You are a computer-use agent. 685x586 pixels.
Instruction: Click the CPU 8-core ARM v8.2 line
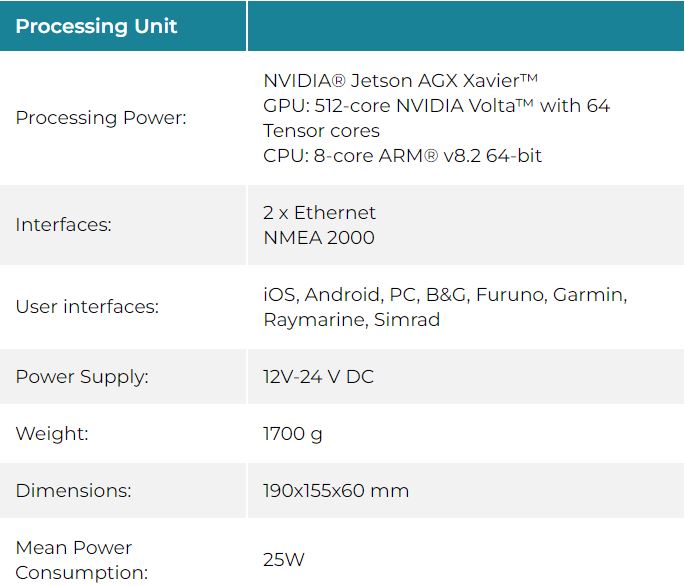click(x=402, y=156)
